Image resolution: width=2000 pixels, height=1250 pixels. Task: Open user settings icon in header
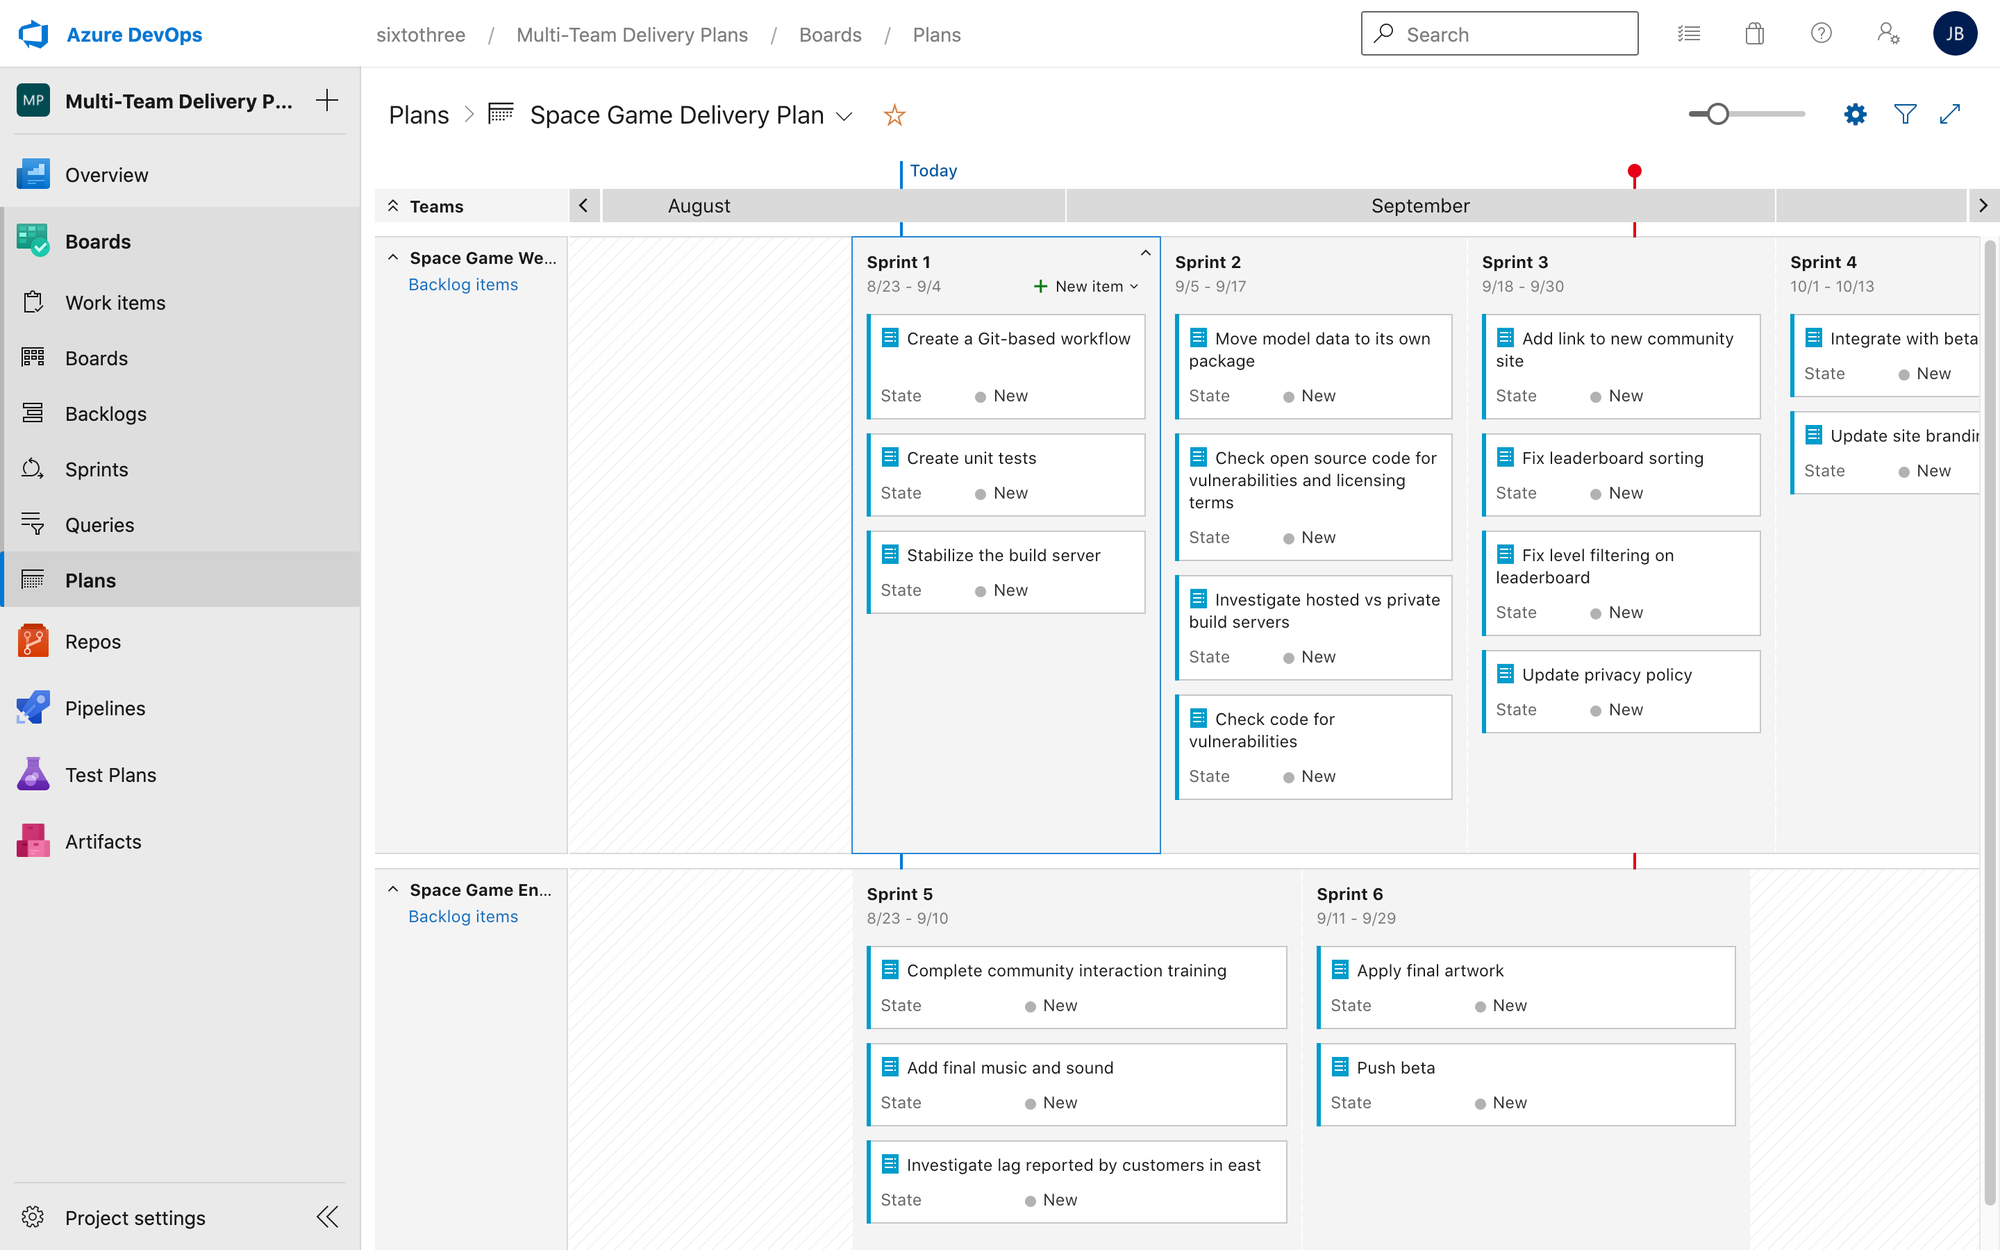pyautogui.click(x=1888, y=34)
